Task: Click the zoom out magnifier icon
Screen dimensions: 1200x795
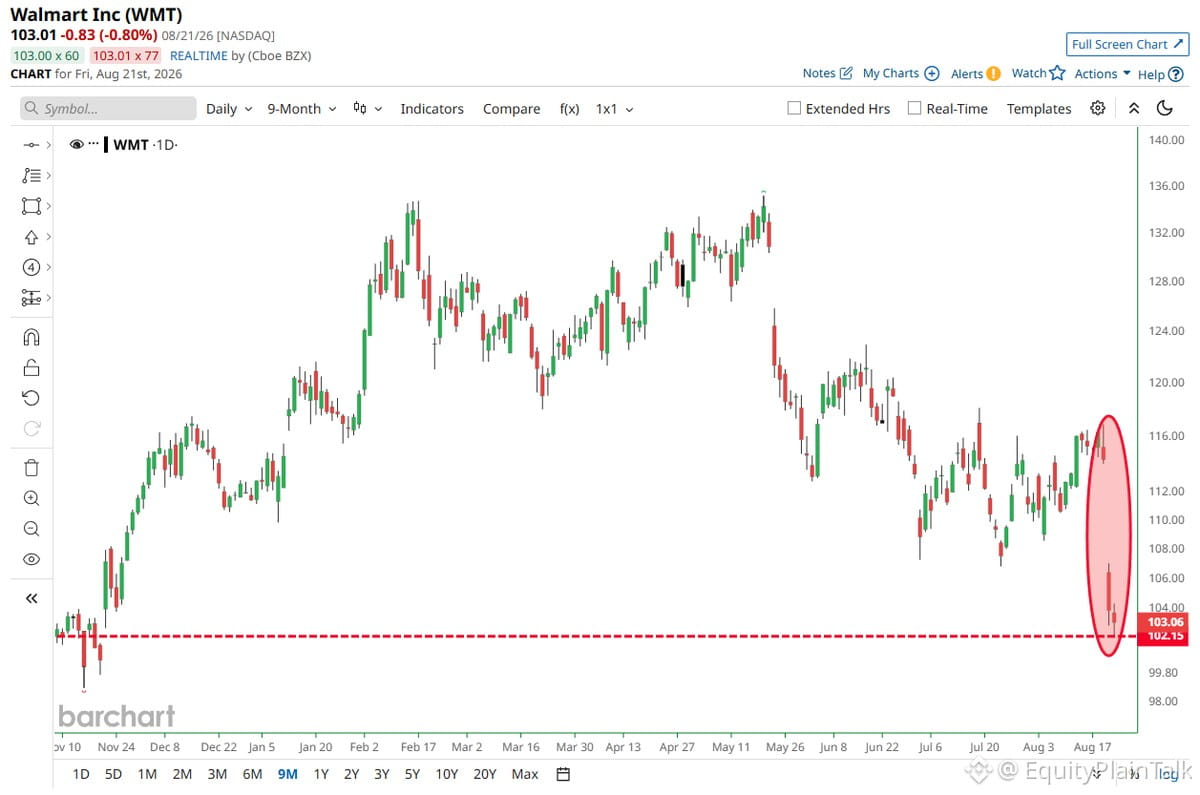Action: click(x=31, y=529)
